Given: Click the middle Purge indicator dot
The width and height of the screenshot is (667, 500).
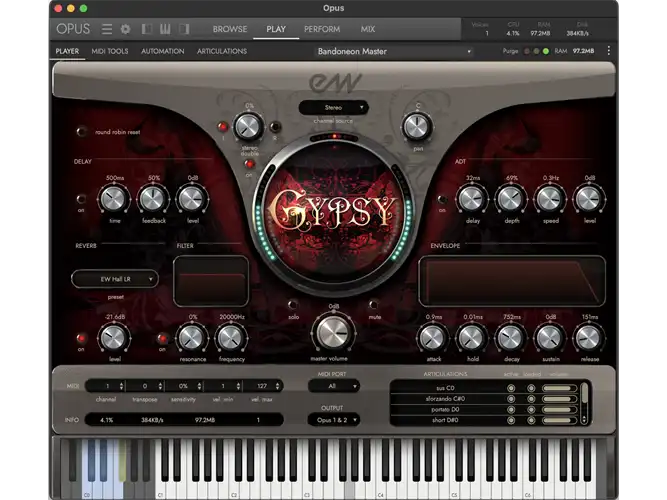Looking at the screenshot, I should (x=536, y=51).
